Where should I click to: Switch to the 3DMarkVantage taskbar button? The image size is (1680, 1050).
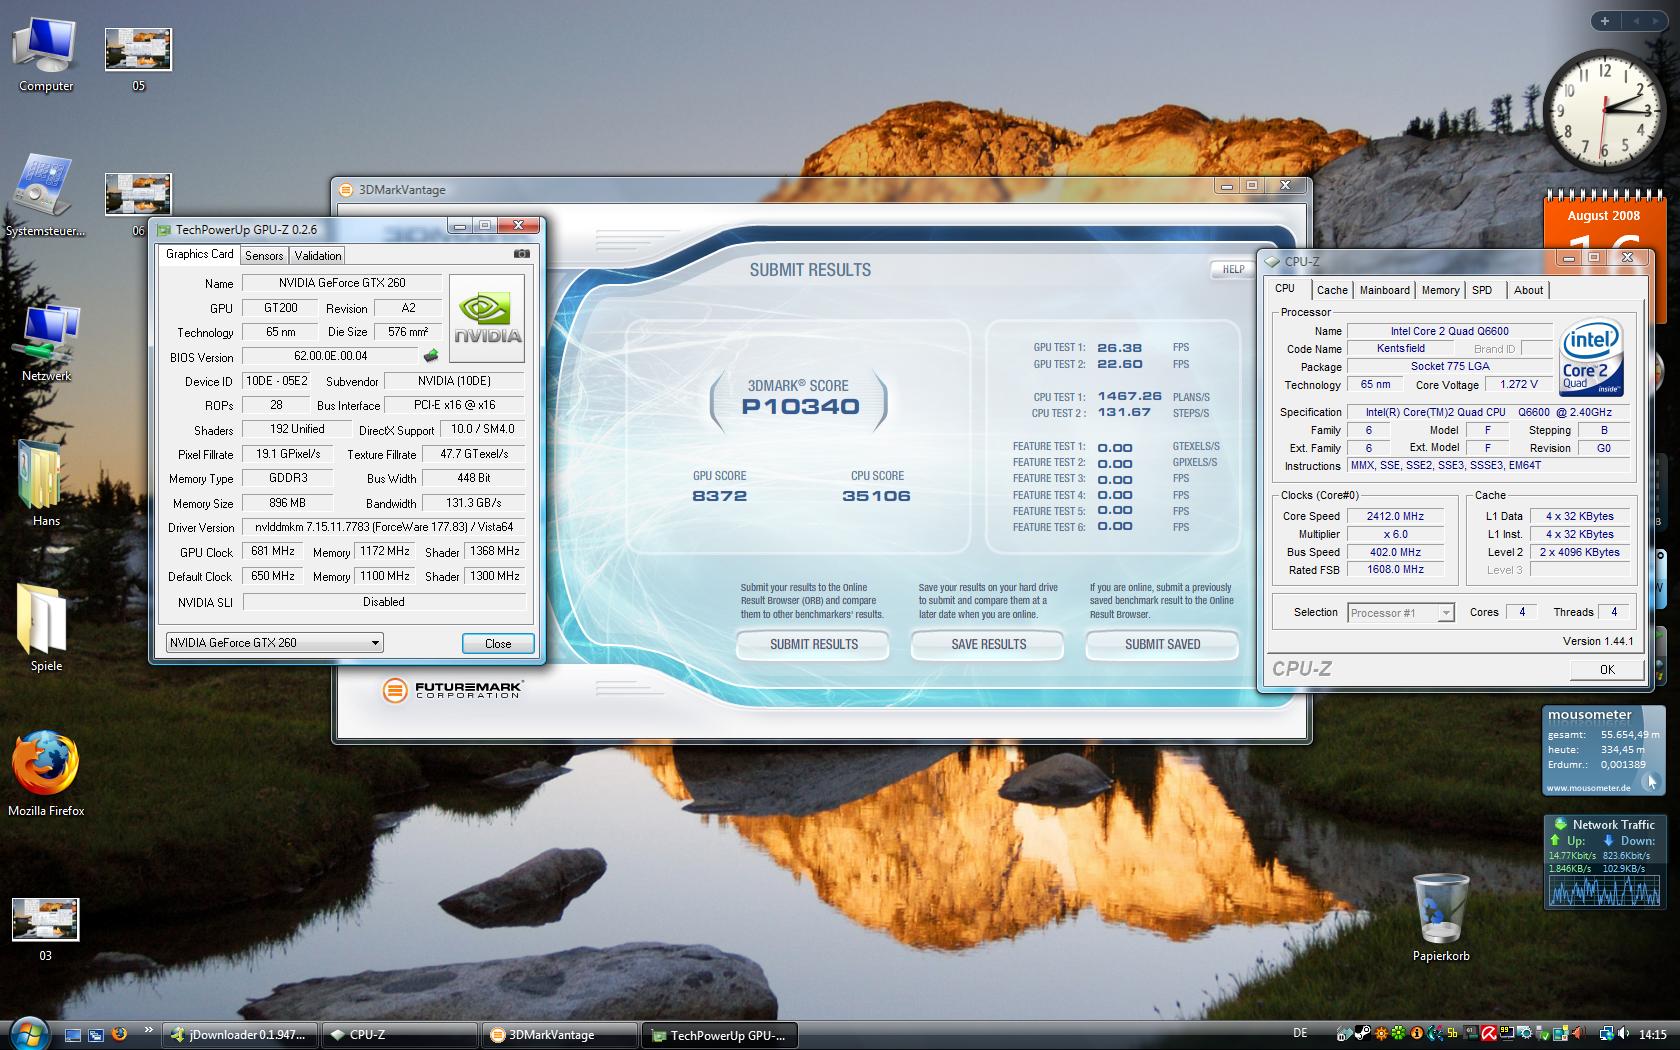coord(559,1035)
